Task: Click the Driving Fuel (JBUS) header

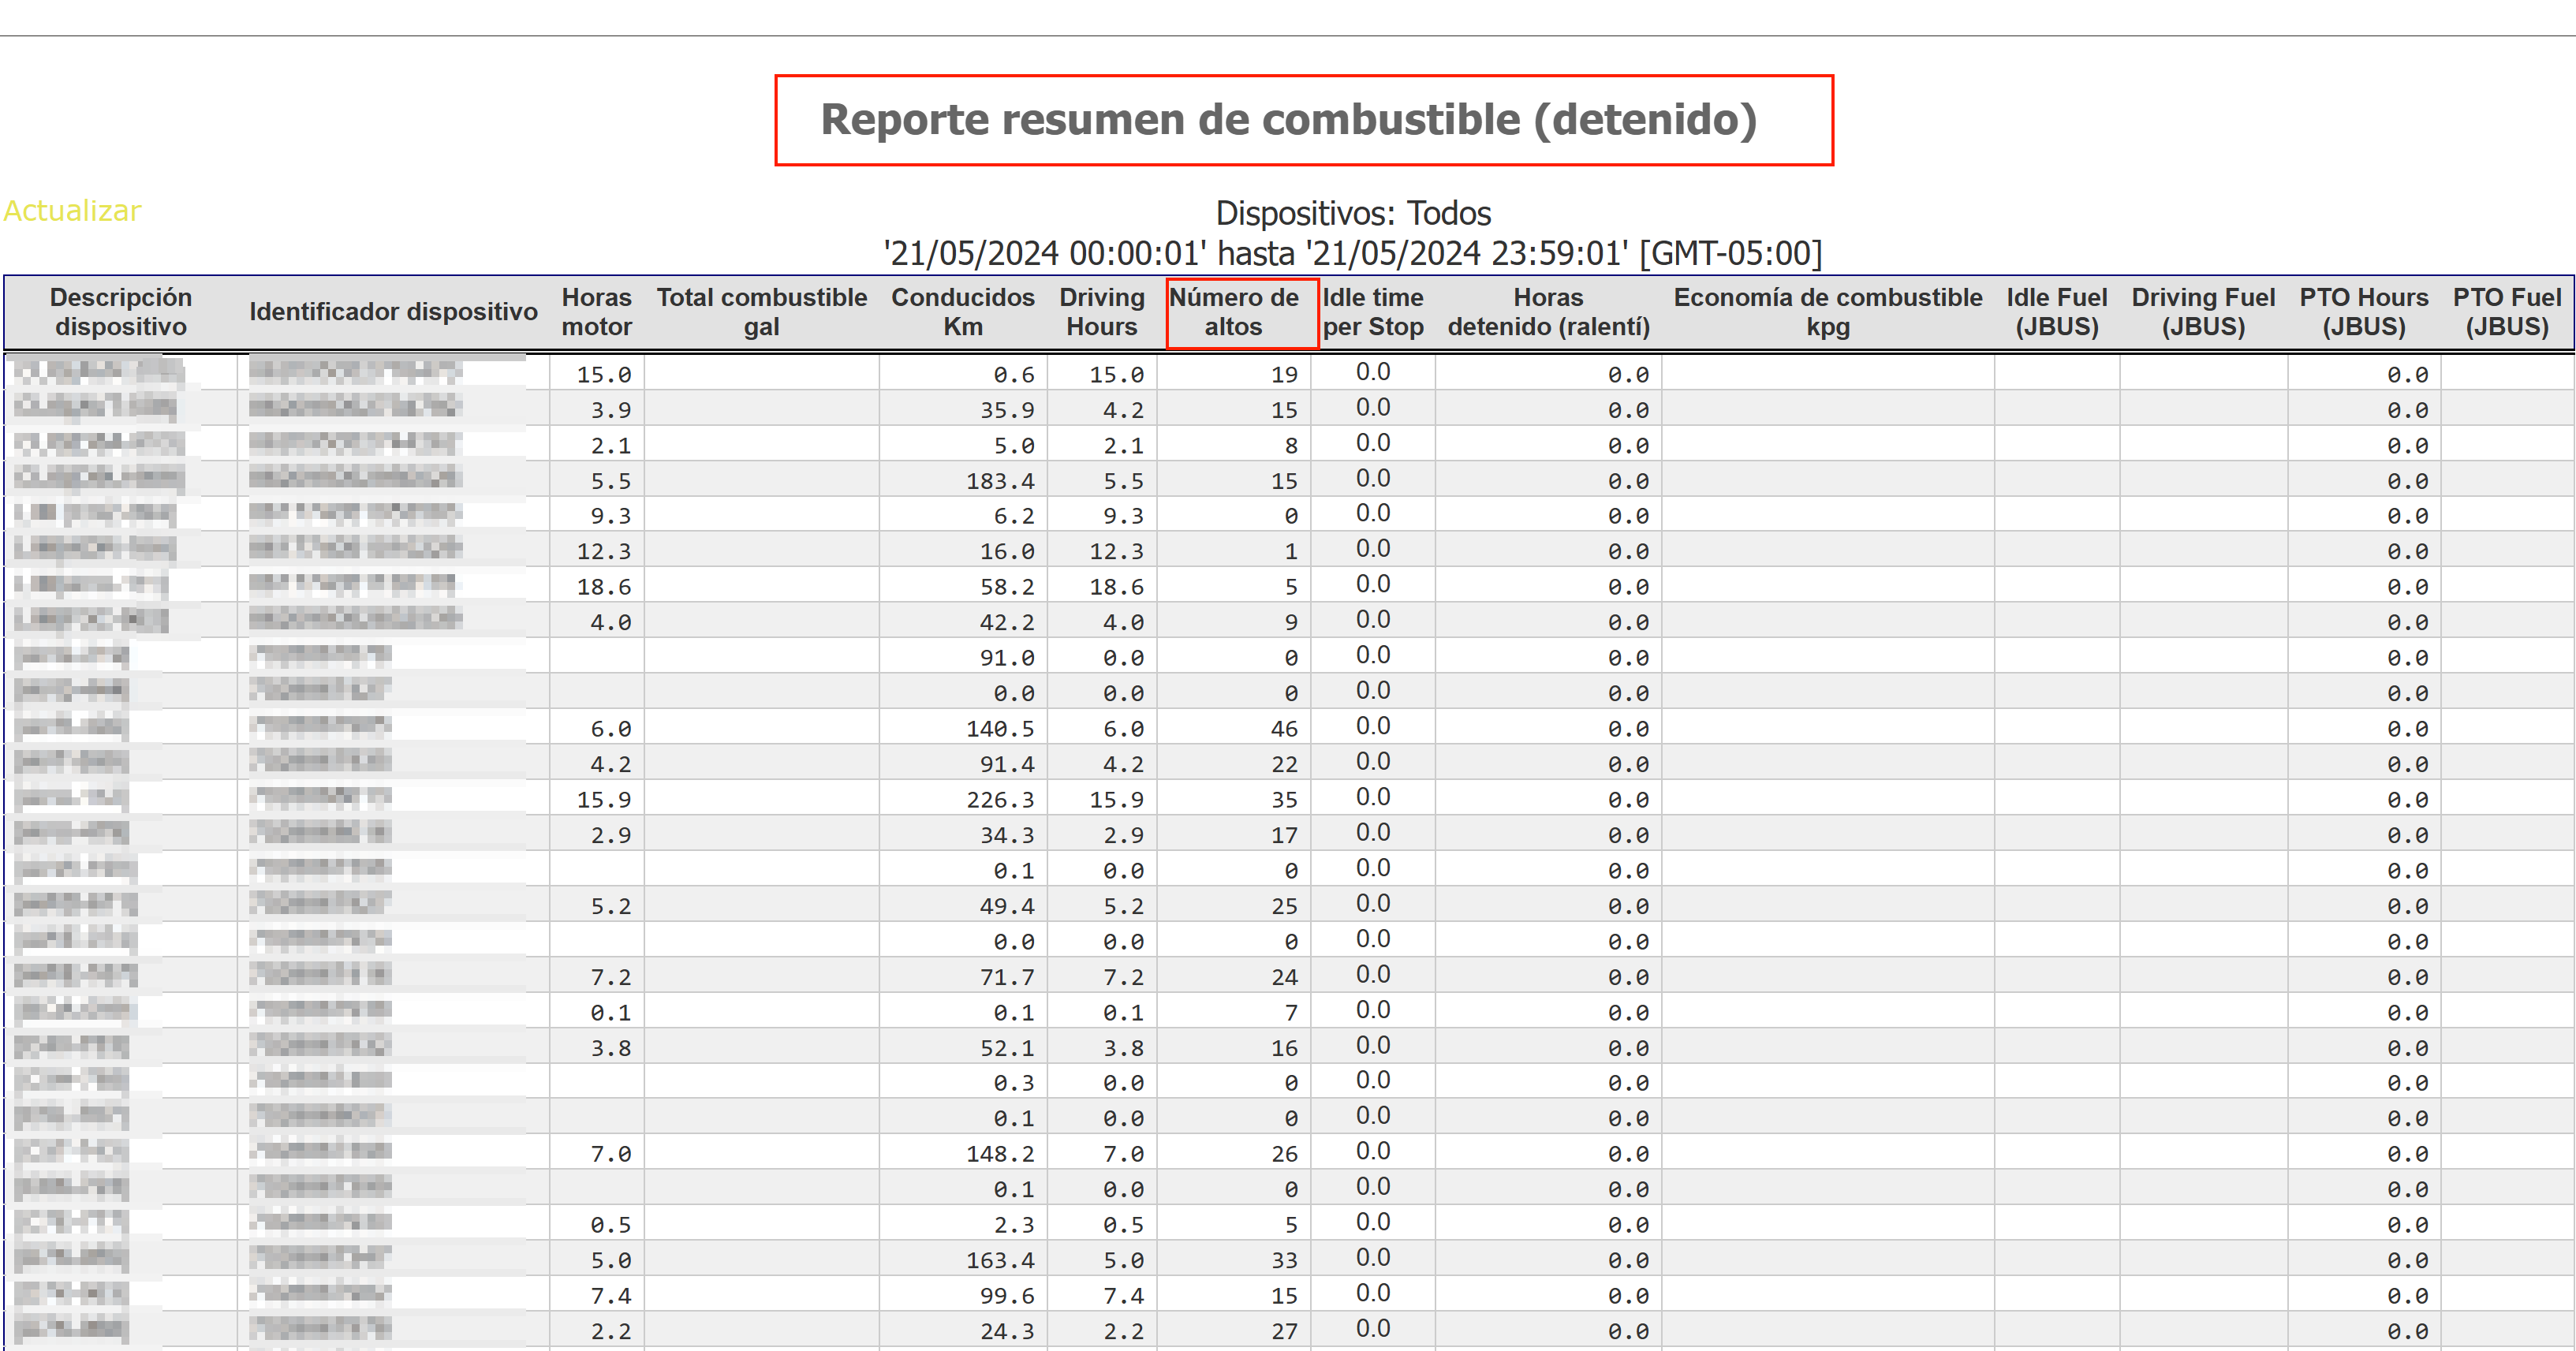Action: tap(2203, 312)
